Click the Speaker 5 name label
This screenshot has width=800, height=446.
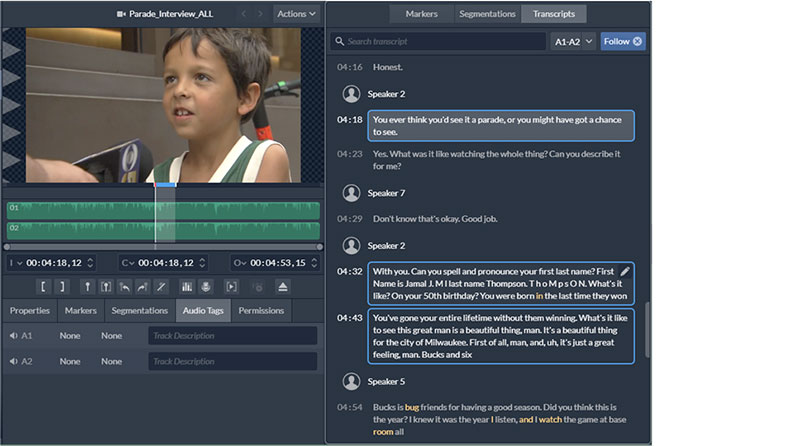[x=386, y=381]
